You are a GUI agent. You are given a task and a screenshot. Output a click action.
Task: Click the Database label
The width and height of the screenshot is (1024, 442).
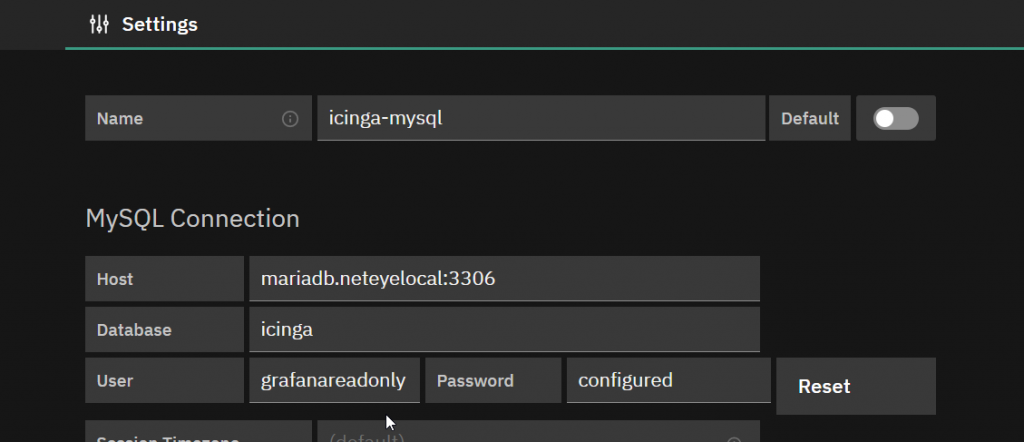click(134, 330)
